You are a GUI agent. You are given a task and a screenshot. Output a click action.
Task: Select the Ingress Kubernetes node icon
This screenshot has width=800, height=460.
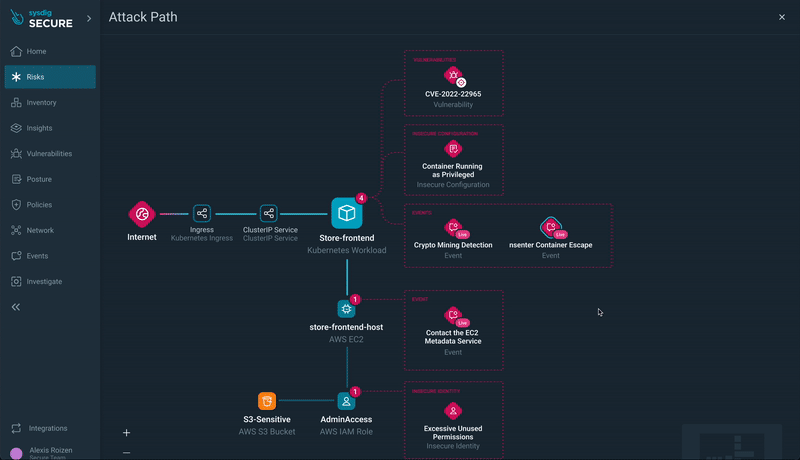pos(202,213)
